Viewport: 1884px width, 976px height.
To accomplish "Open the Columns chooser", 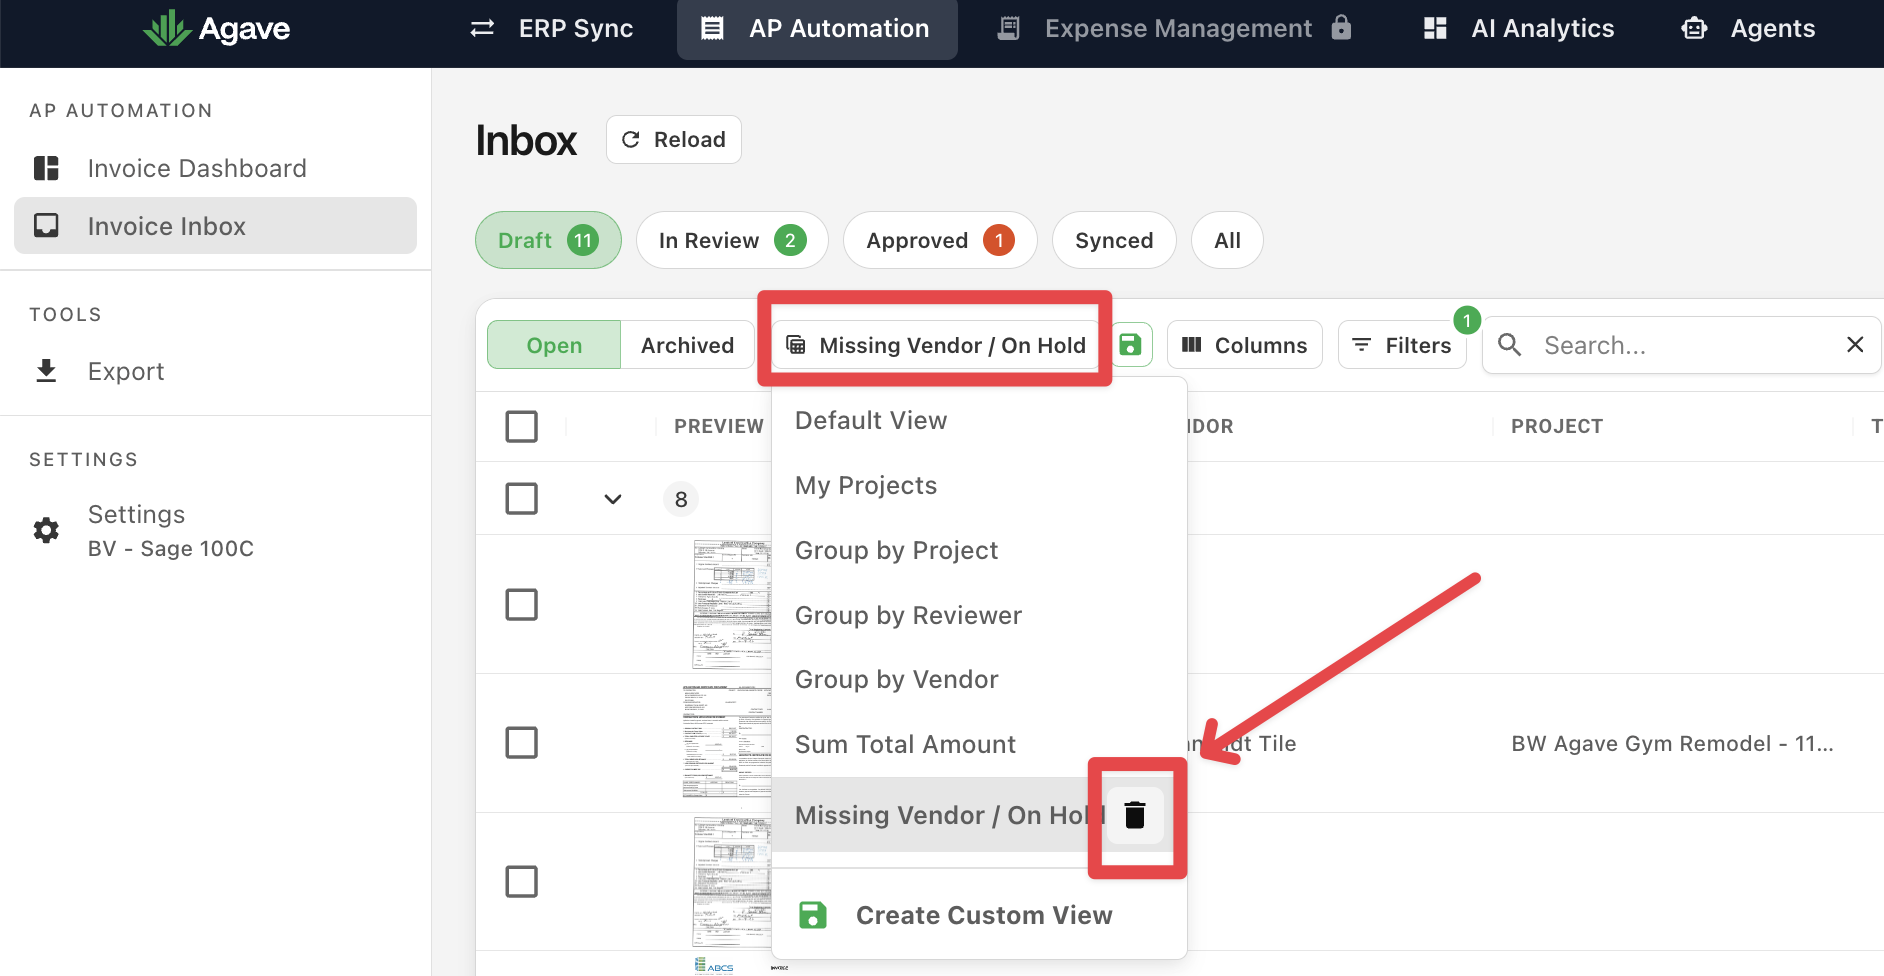I will click(1244, 345).
